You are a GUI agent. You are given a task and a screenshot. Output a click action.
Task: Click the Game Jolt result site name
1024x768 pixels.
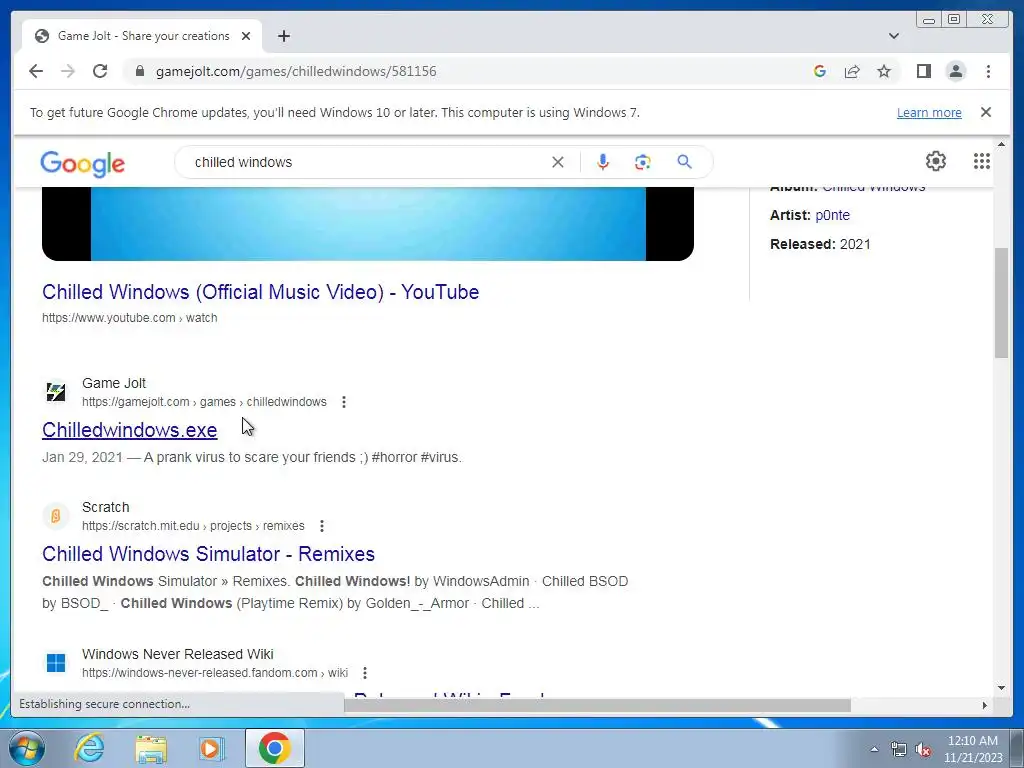point(114,383)
